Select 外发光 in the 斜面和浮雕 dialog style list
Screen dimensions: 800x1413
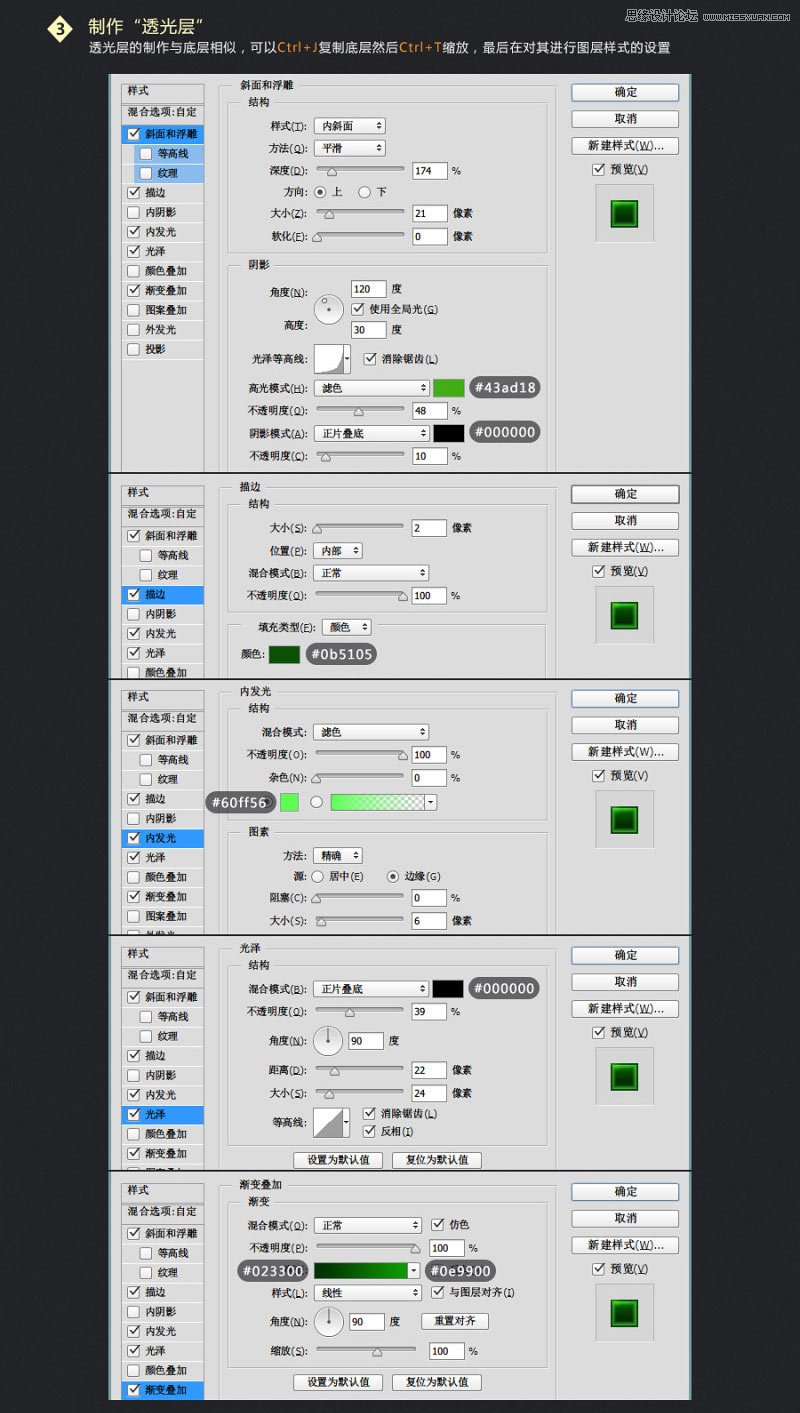[x=162, y=329]
